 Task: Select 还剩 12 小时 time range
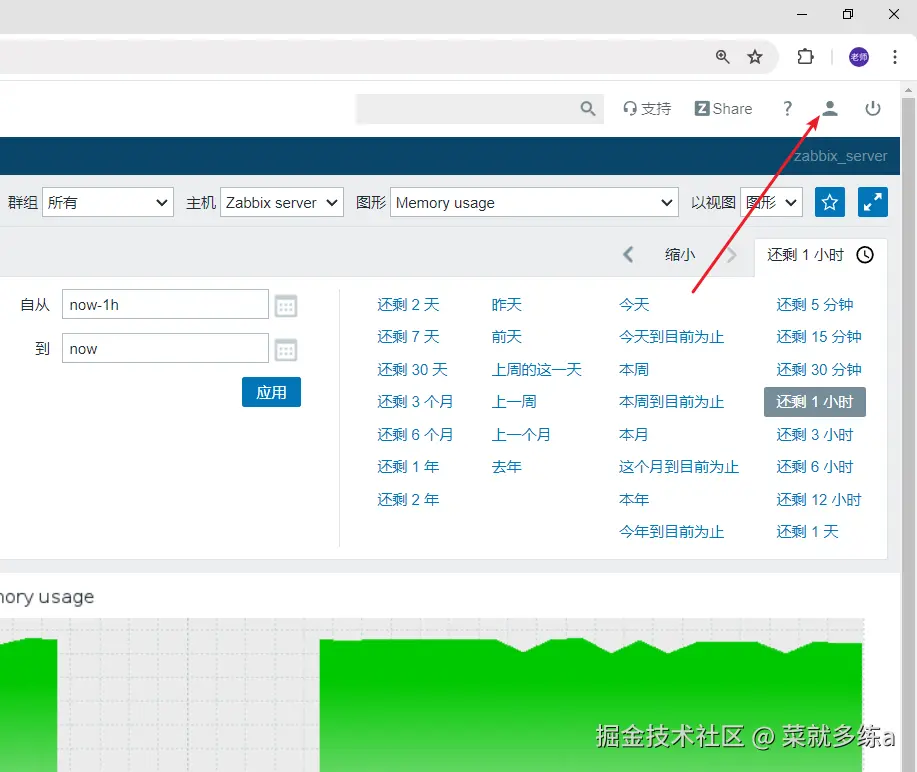pyautogui.click(x=819, y=499)
